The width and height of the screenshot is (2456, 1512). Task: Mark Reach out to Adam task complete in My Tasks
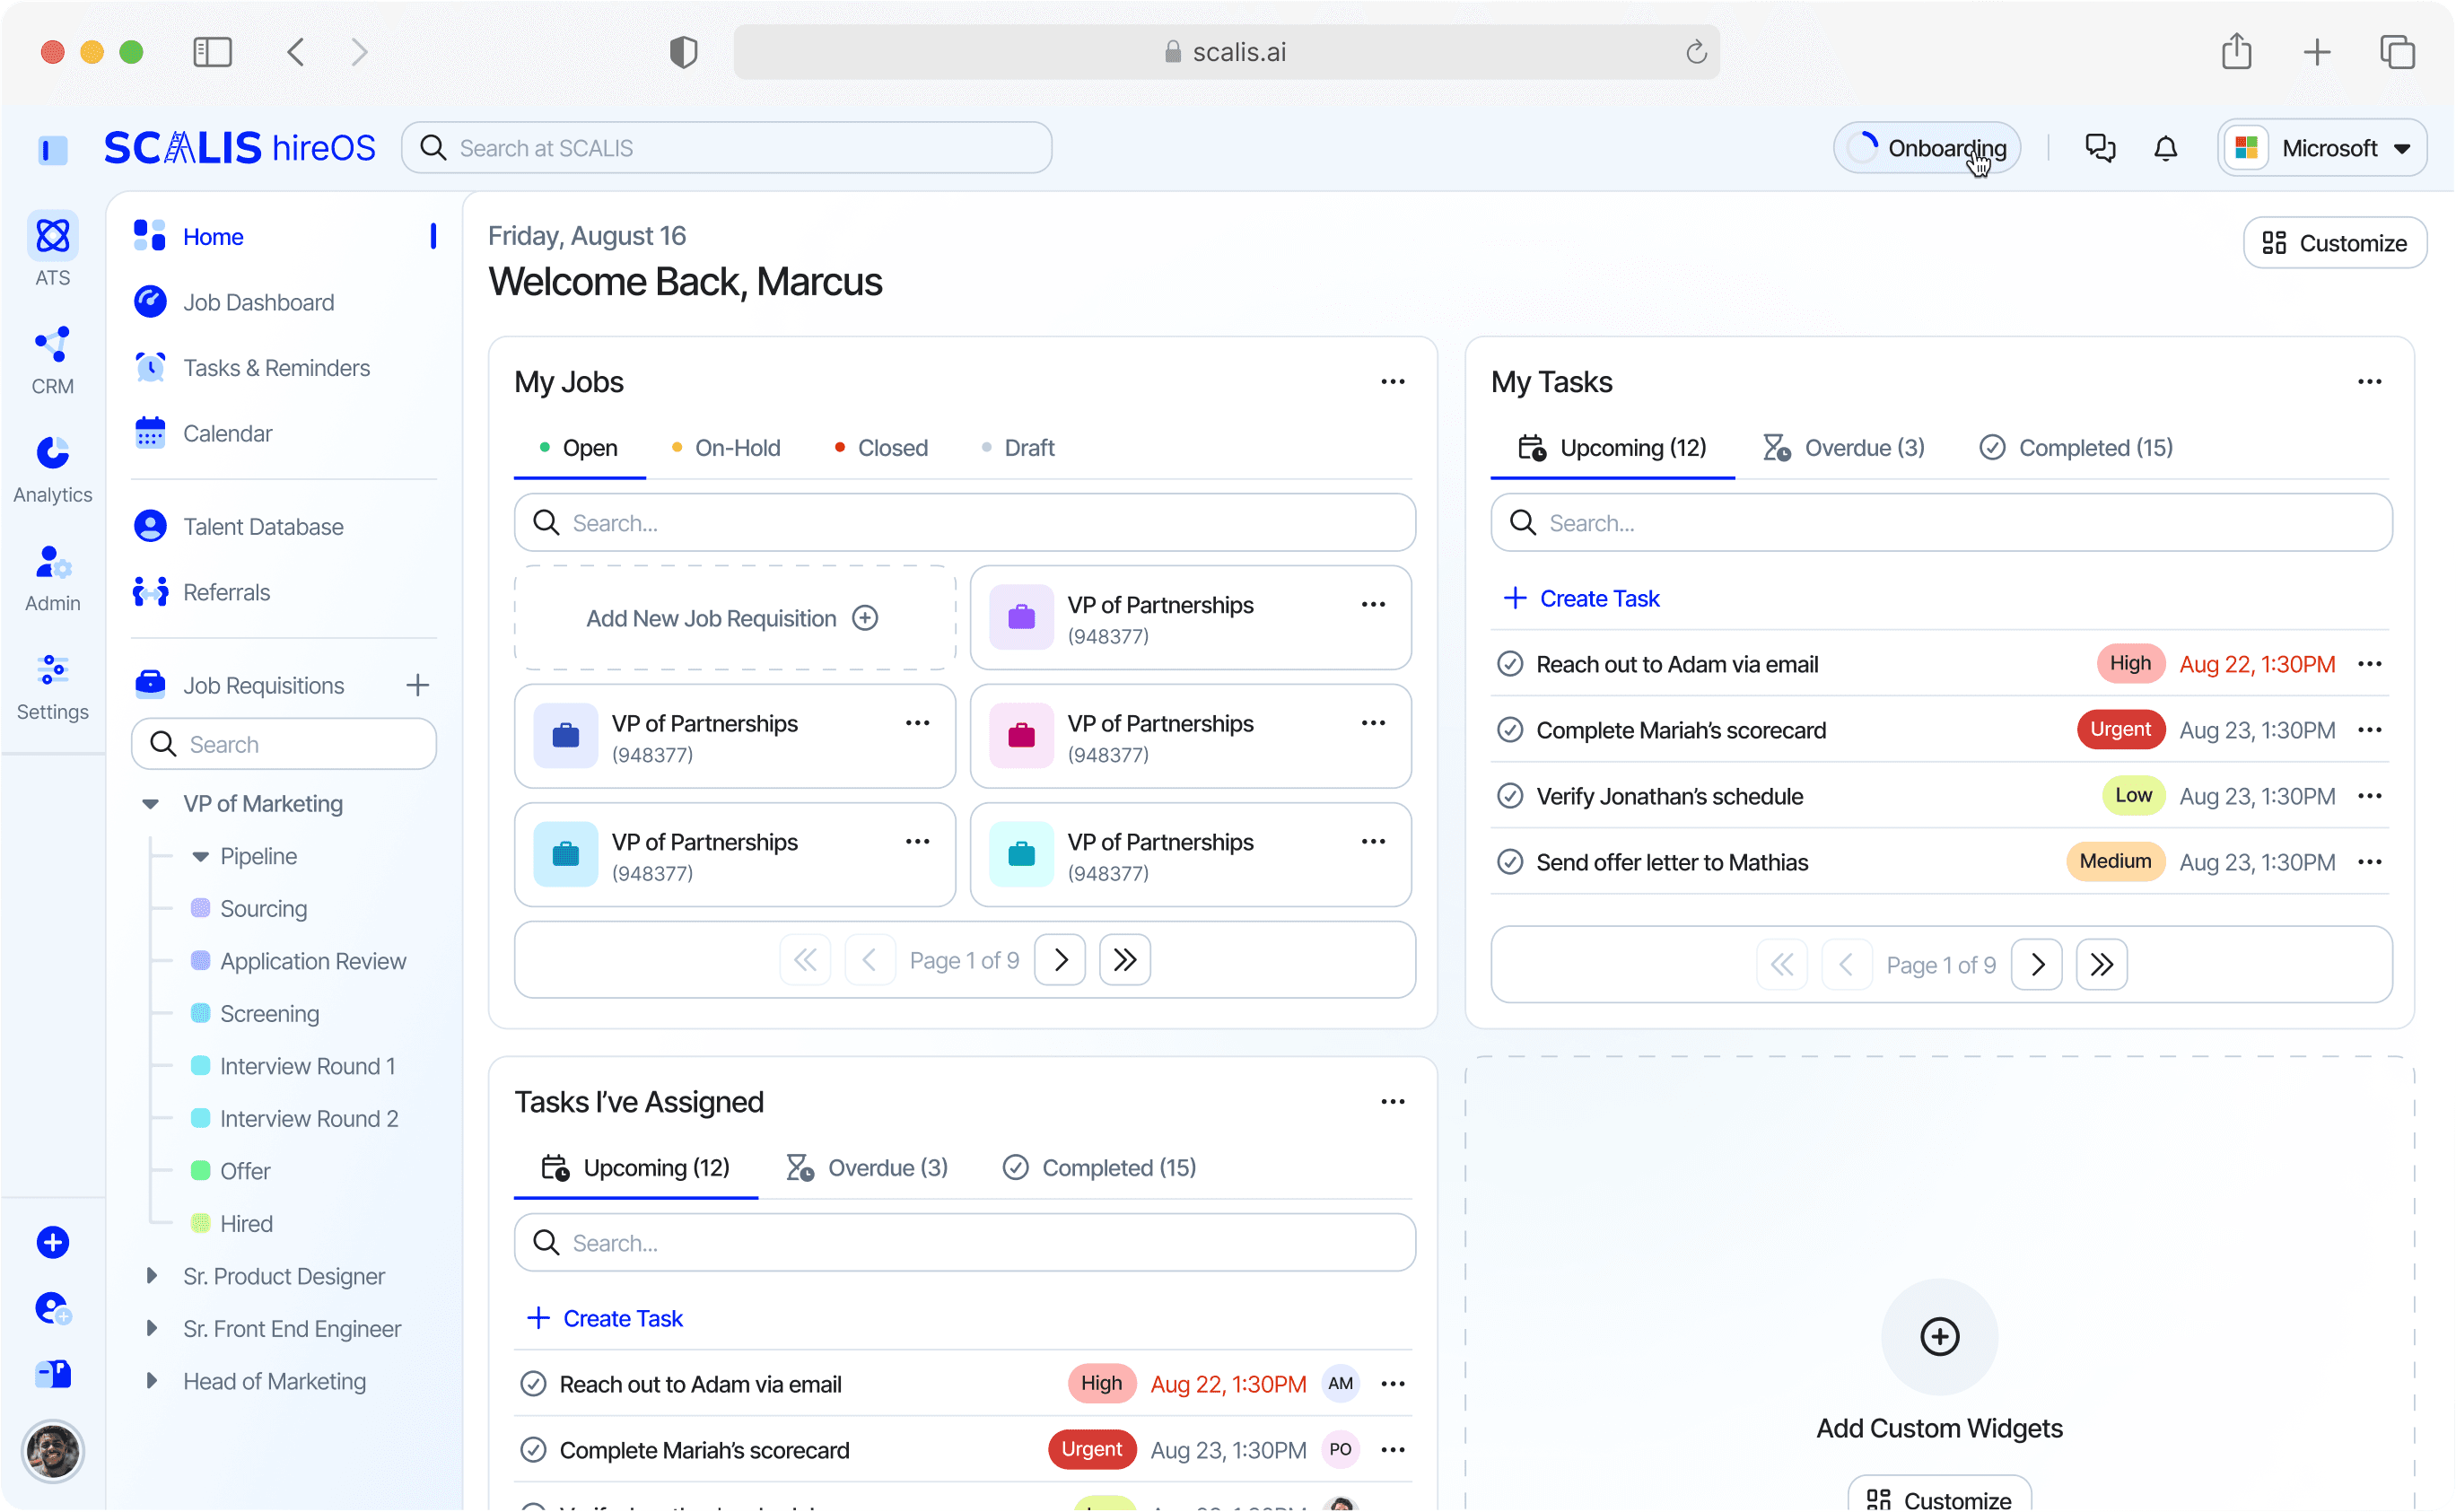(x=1510, y=664)
